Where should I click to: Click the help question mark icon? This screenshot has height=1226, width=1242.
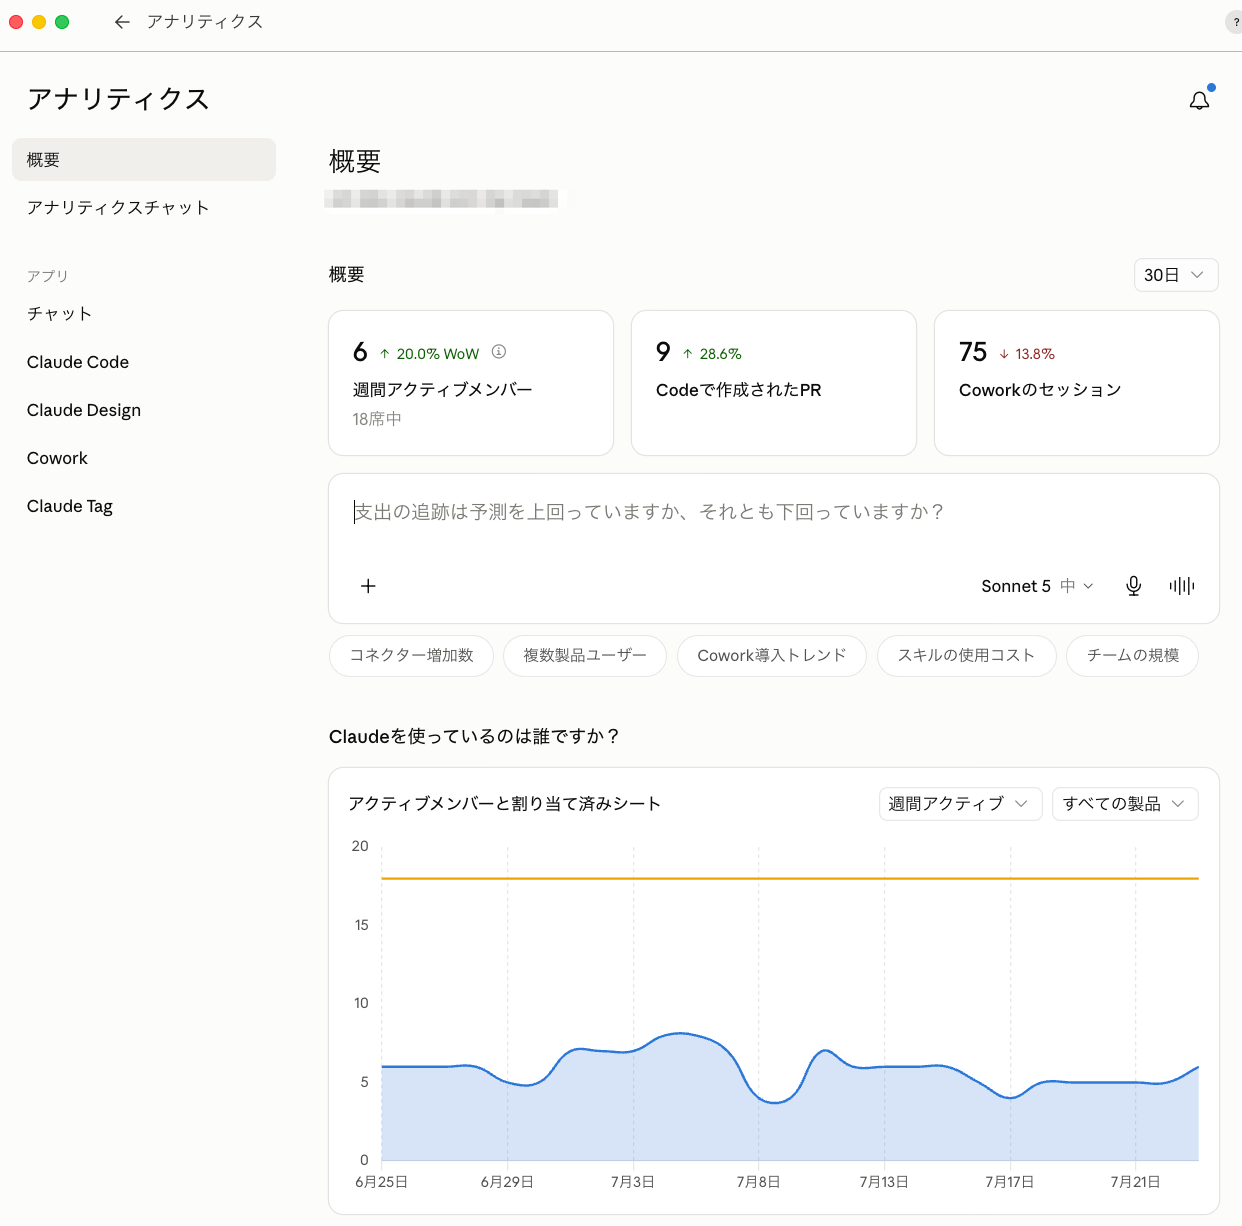click(x=1235, y=22)
